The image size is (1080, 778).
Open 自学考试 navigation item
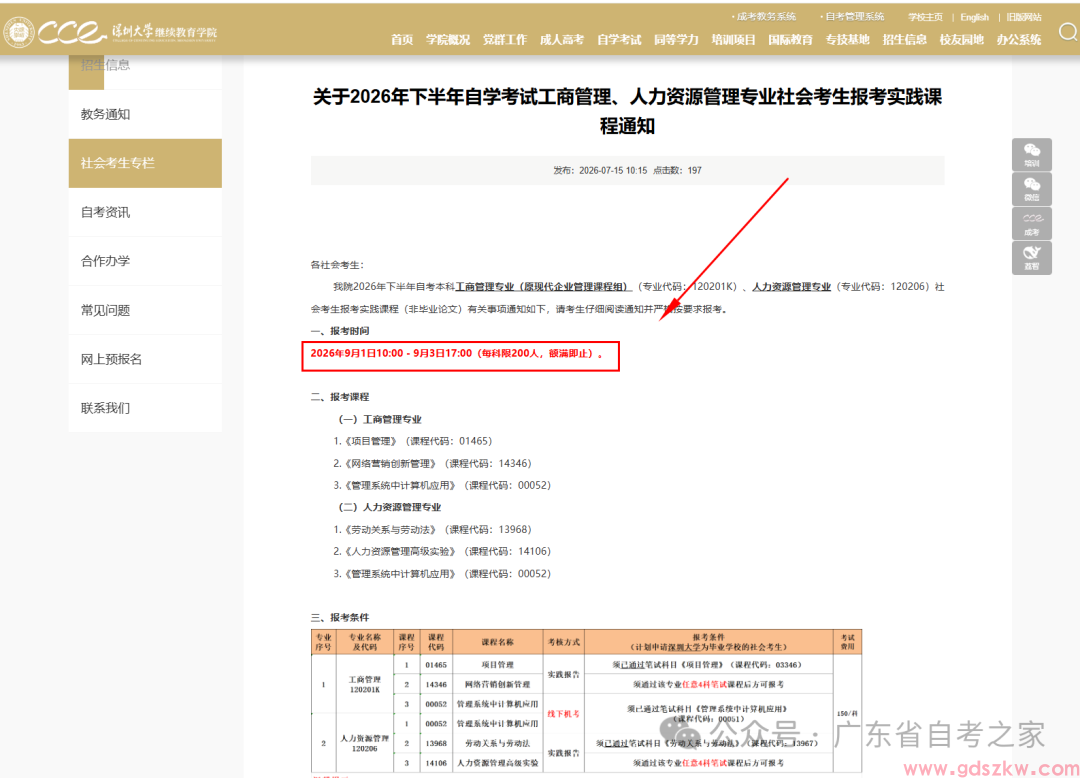pos(619,40)
